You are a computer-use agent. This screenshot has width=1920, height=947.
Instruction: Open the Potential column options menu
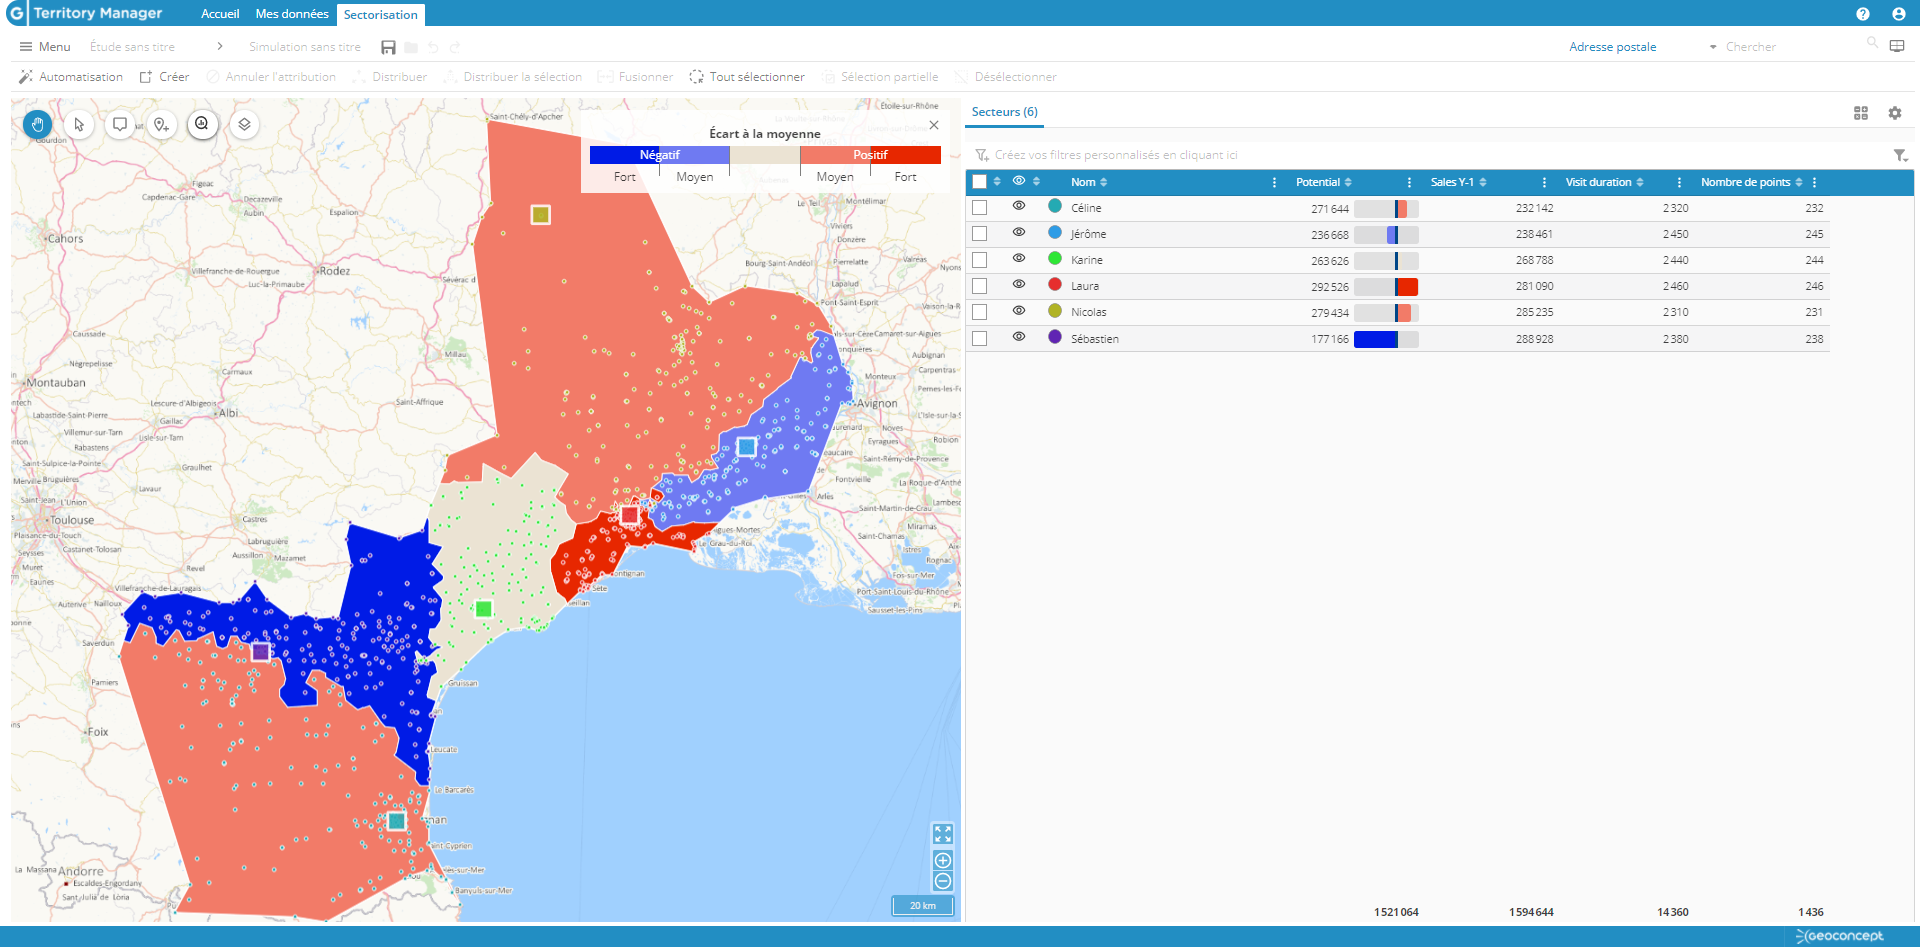tap(1408, 182)
